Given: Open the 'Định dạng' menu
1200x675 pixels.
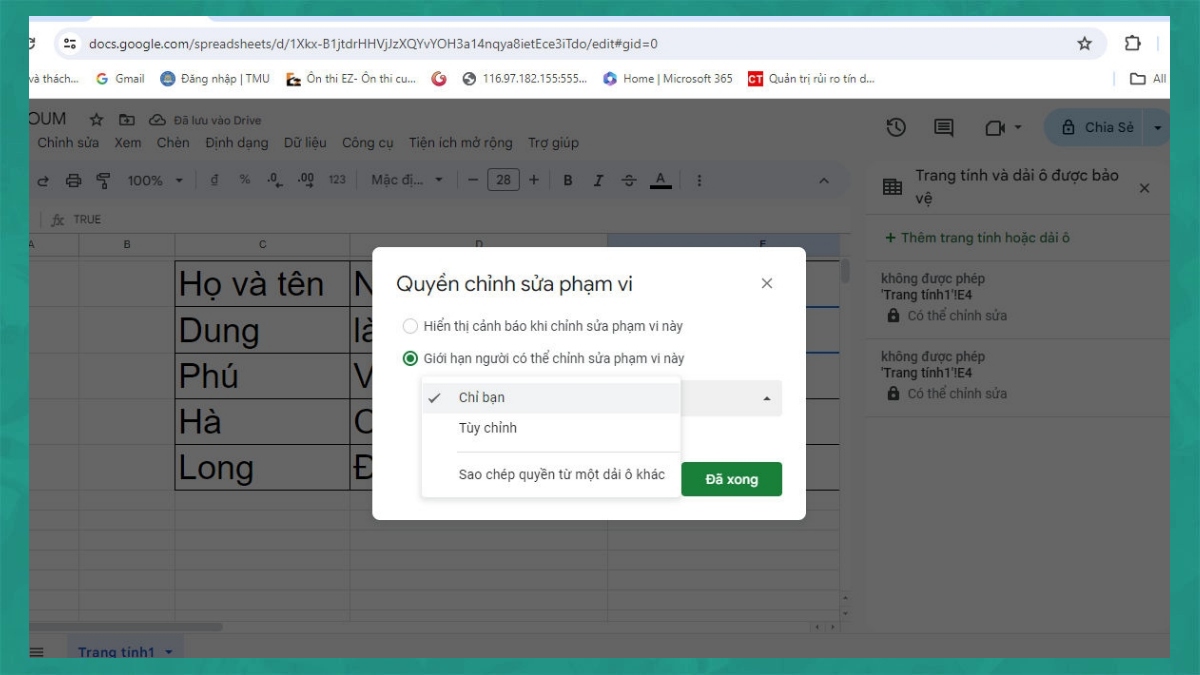Looking at the screenshot, I should click(x=237, y=143).
